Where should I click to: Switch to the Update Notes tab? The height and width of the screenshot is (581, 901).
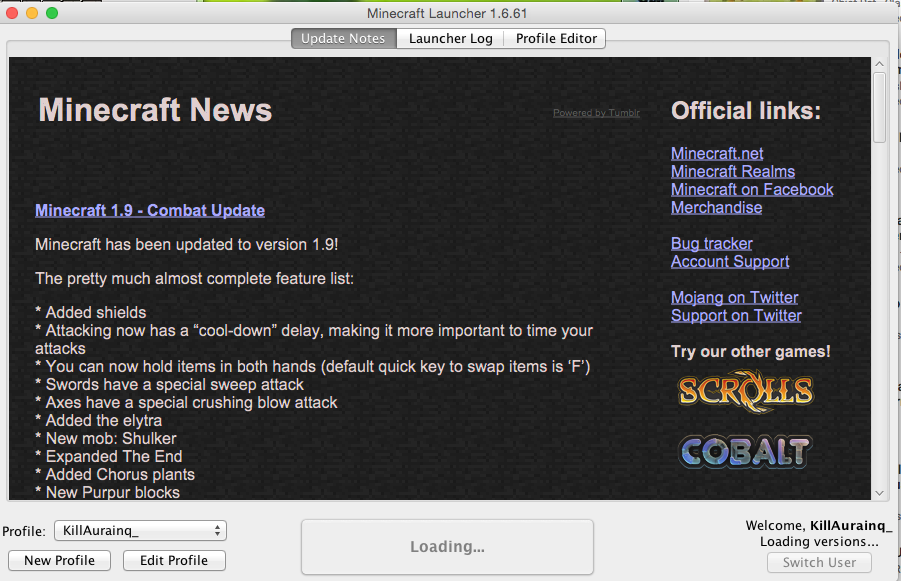(x=343, y=39)
